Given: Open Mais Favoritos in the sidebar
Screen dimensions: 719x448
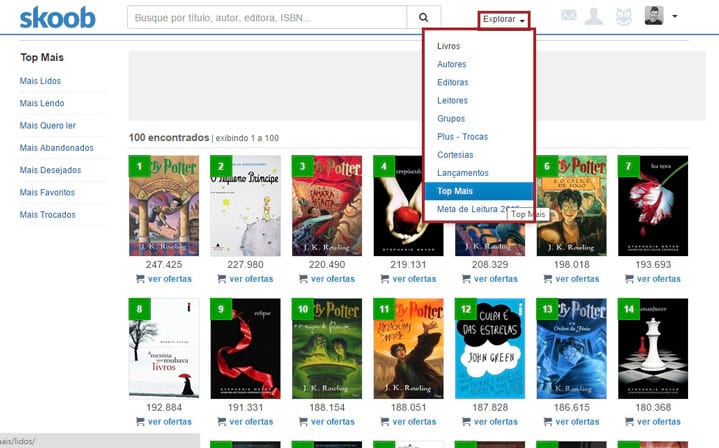Looking at the screenshot, I should tap(47, 192).
